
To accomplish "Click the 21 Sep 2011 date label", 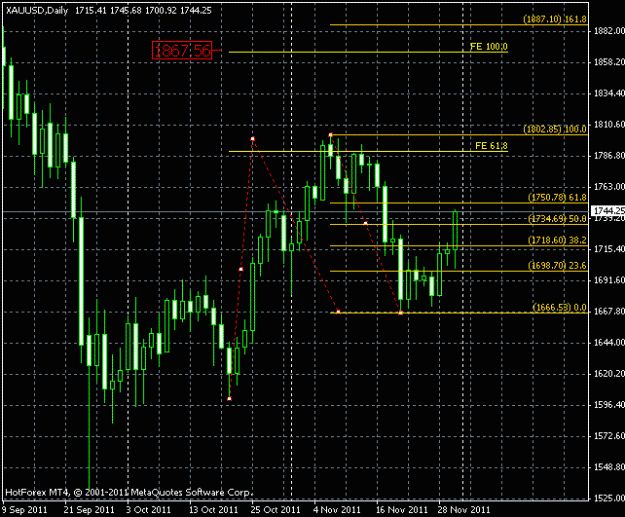I will point(89,510).
